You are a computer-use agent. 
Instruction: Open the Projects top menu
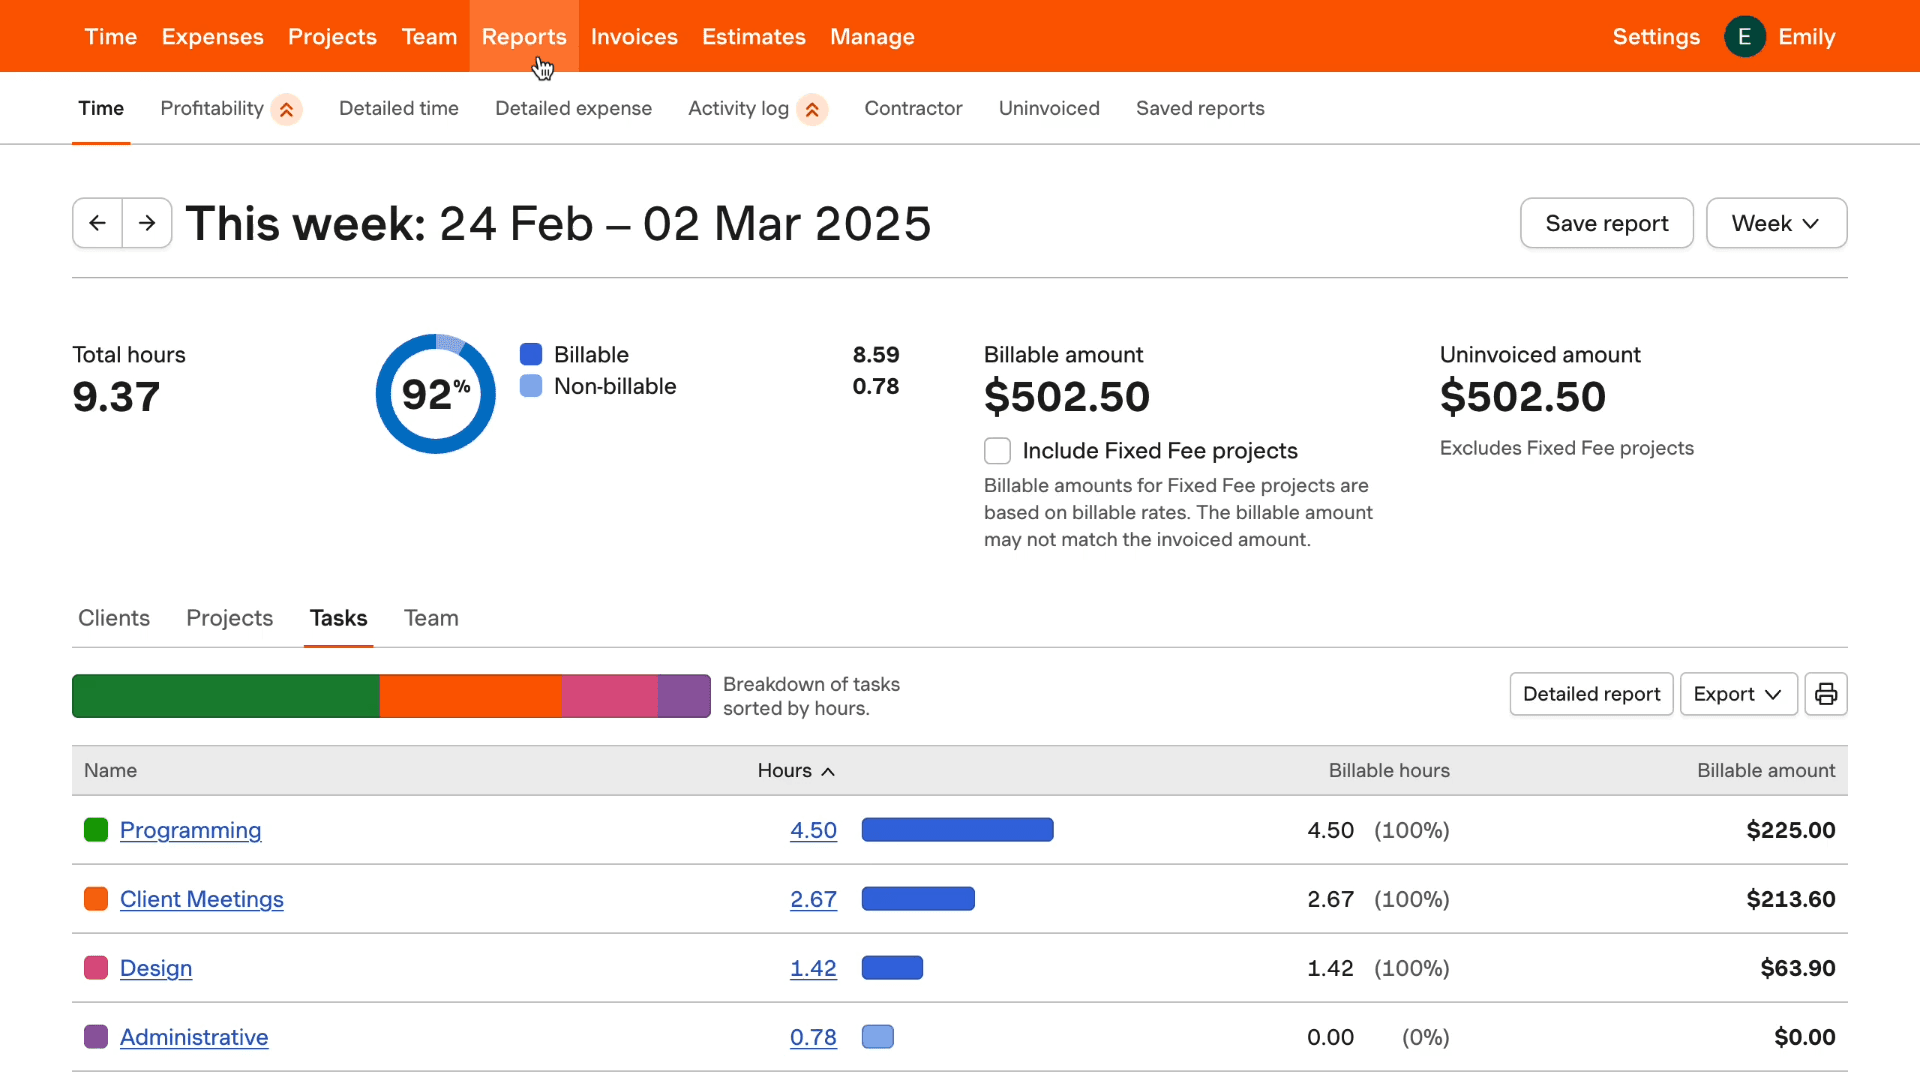click(x=333, y=37)
